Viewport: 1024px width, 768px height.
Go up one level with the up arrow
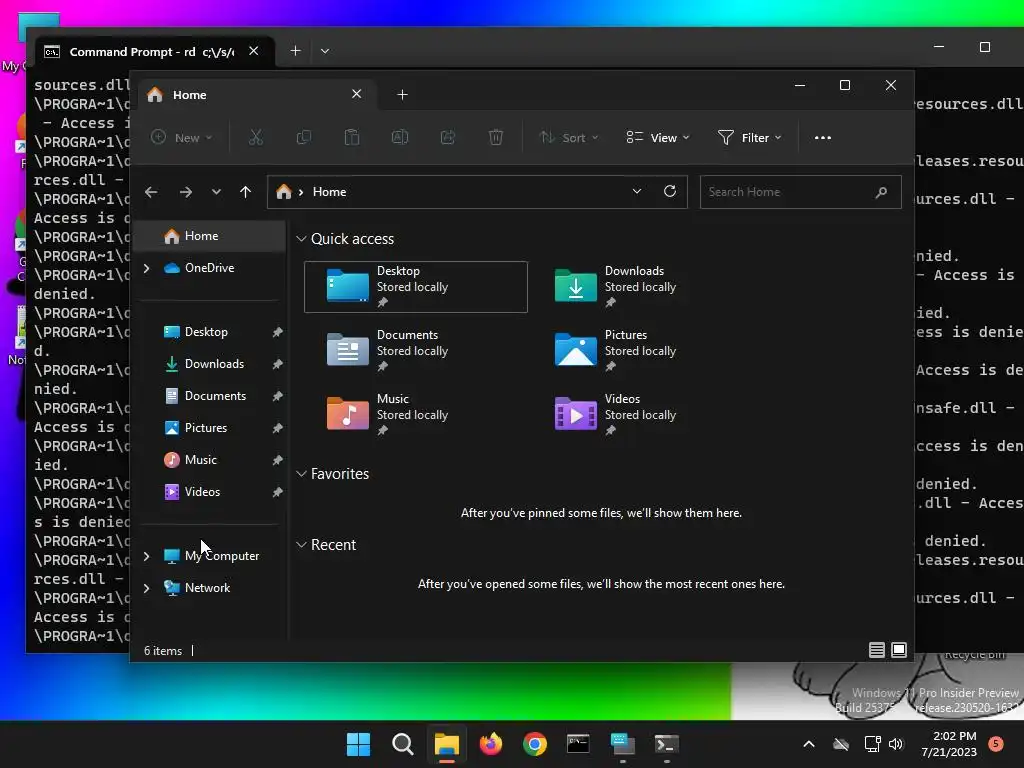pos(246,192)
